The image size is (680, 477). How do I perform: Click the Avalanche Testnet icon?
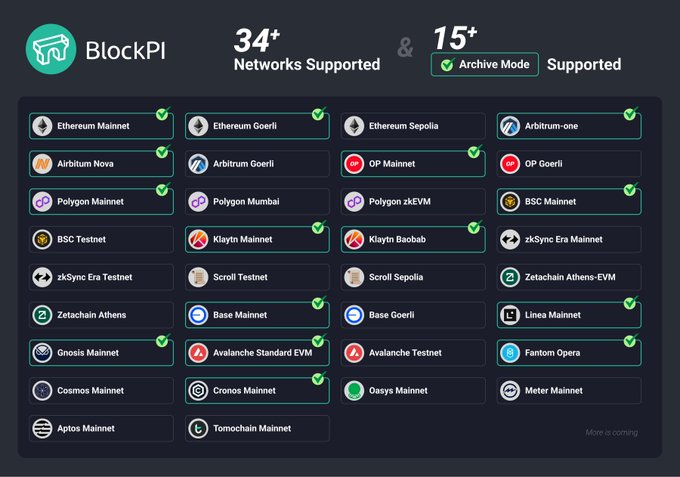354,353
